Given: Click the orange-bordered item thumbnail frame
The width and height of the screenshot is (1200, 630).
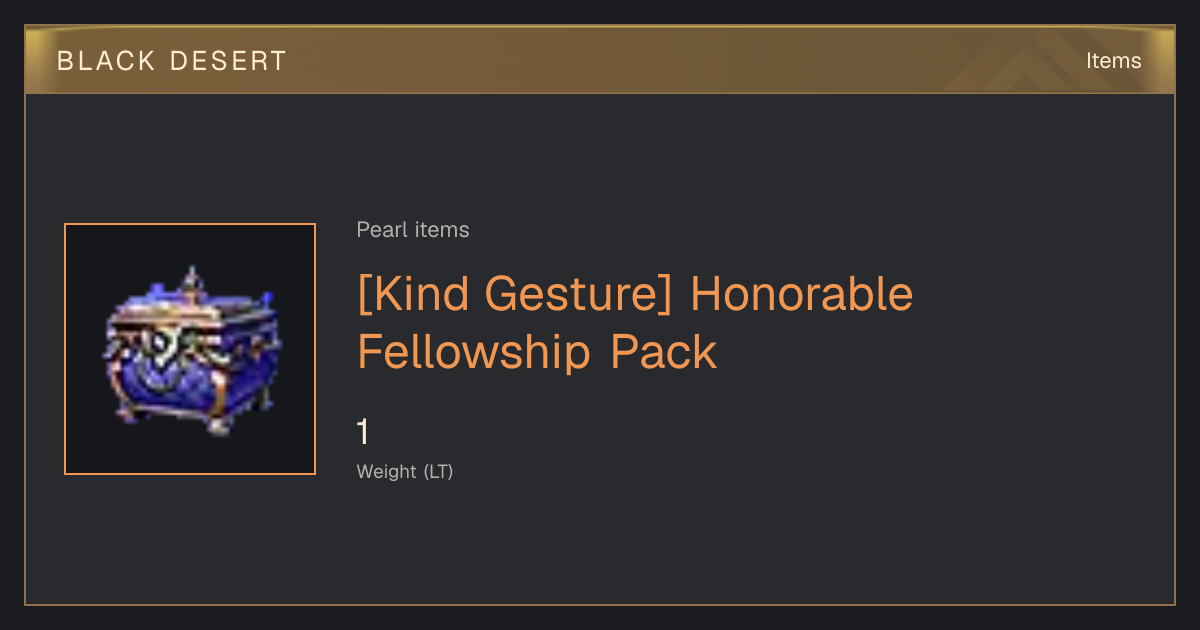Looking at the screenshot, I should point(190,349).
